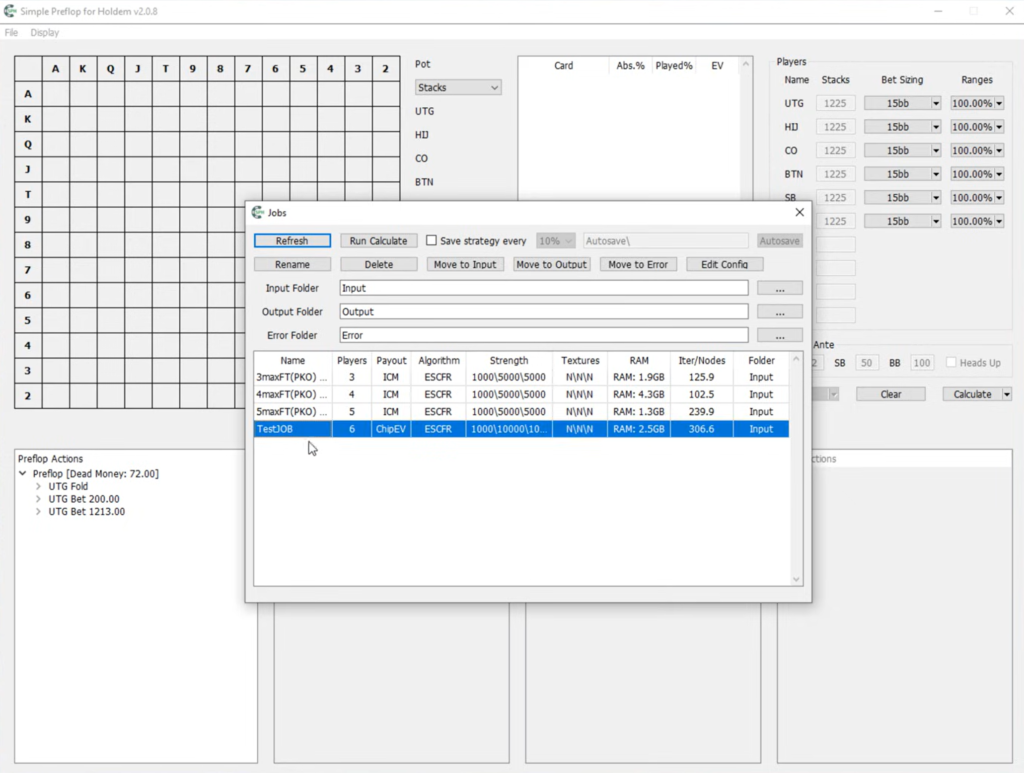Open the Display menu

(44, 33)
